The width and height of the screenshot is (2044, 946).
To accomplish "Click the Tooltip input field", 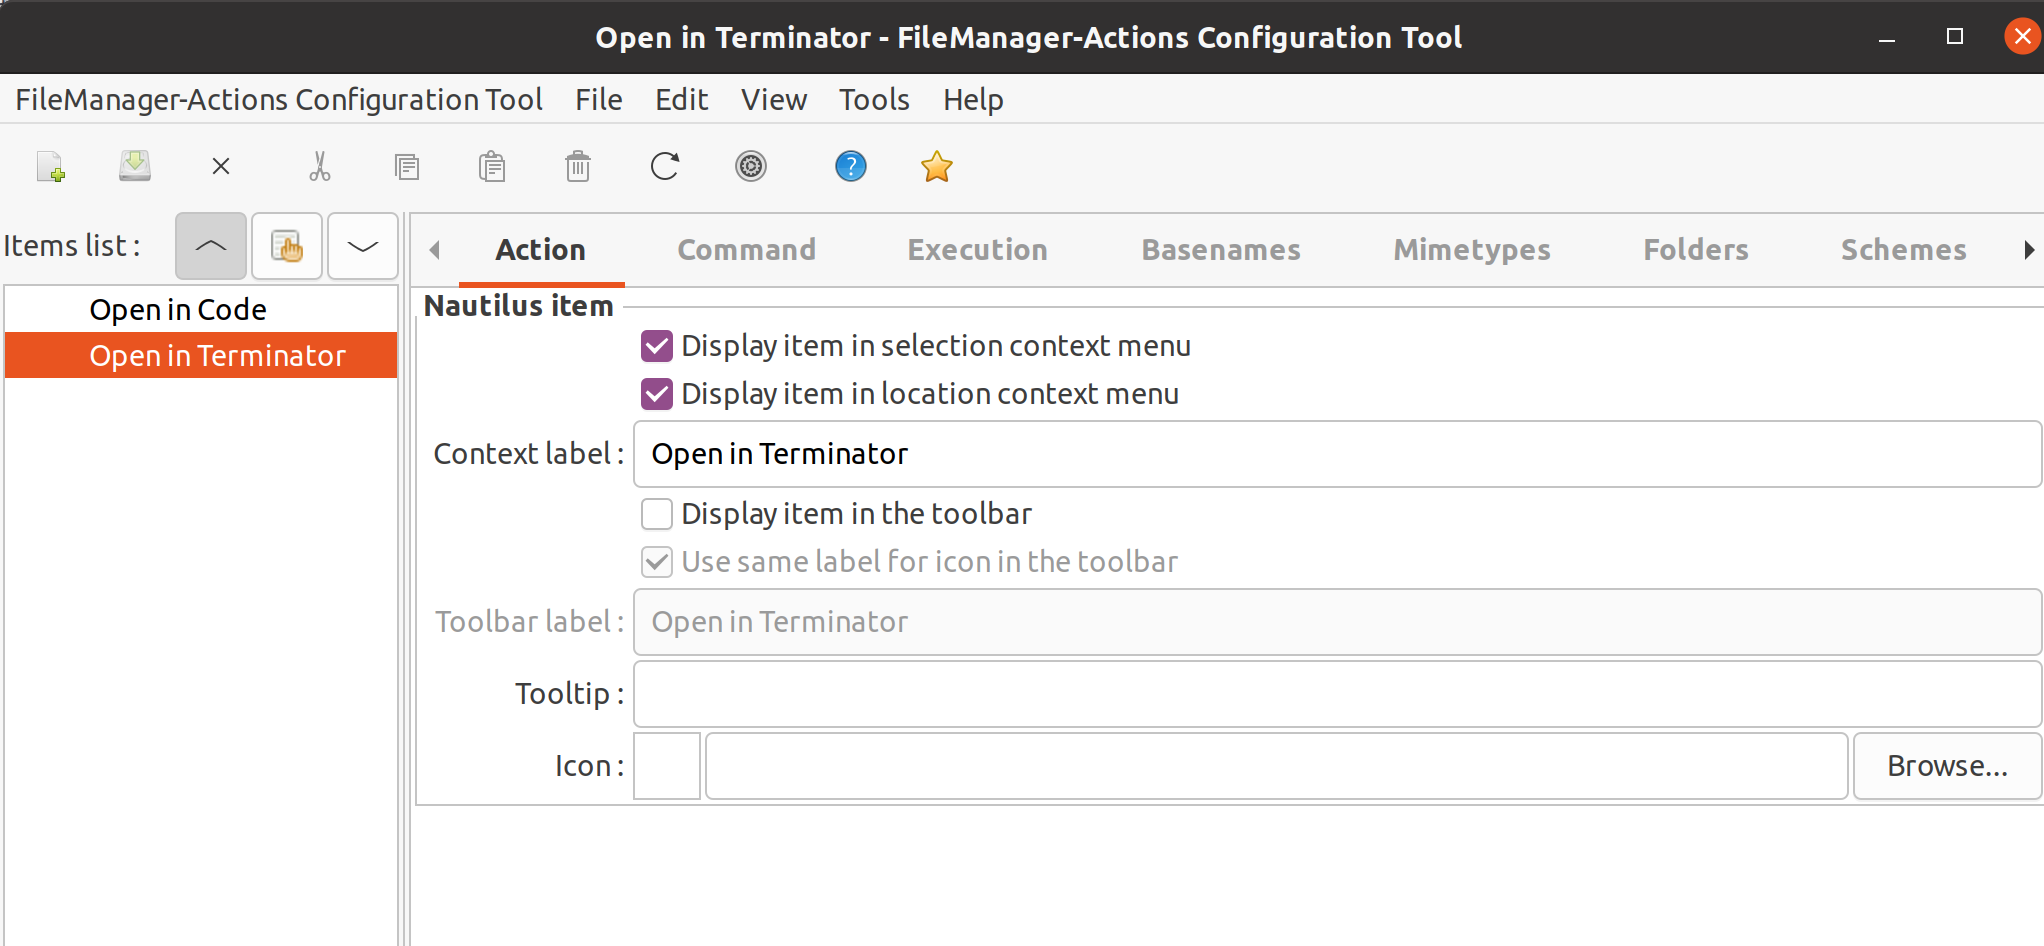I will [1337, 694].
